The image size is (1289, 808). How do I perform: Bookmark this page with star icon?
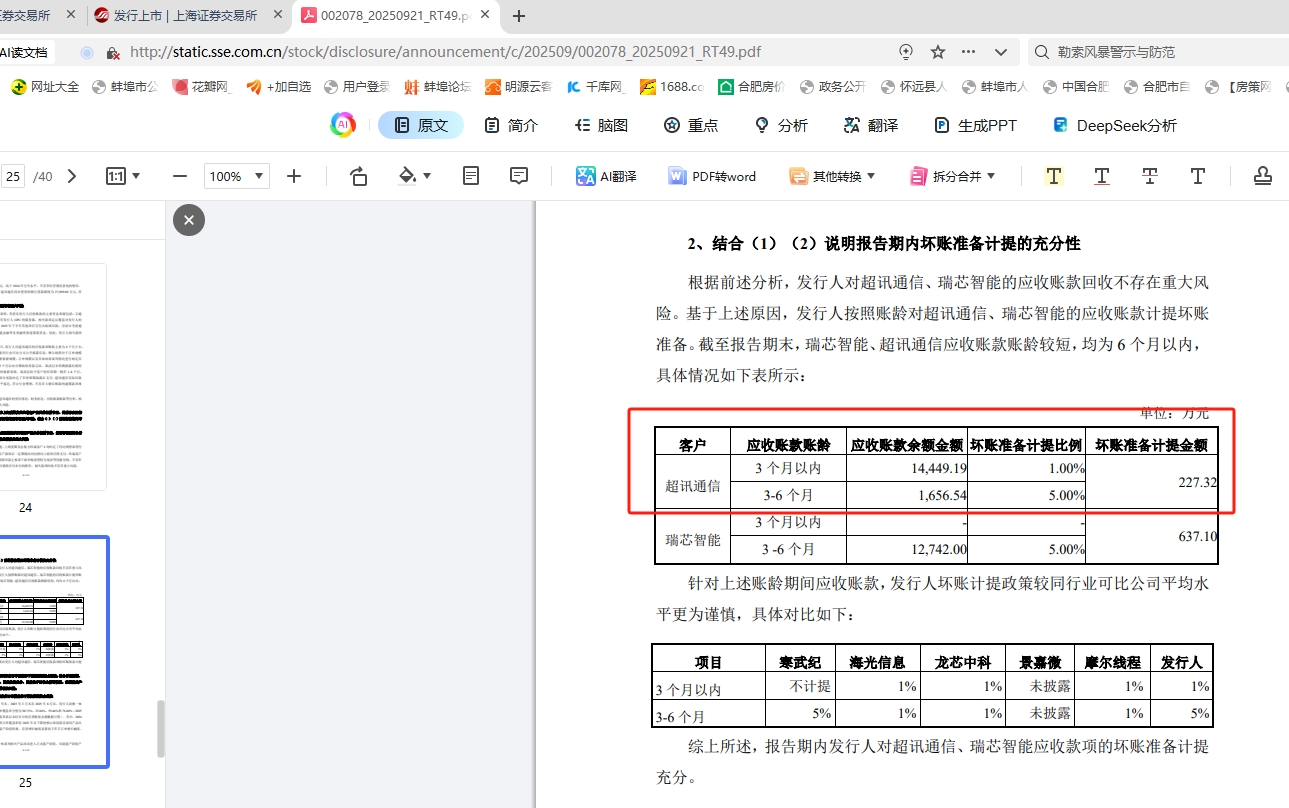[x=938, y=52]
